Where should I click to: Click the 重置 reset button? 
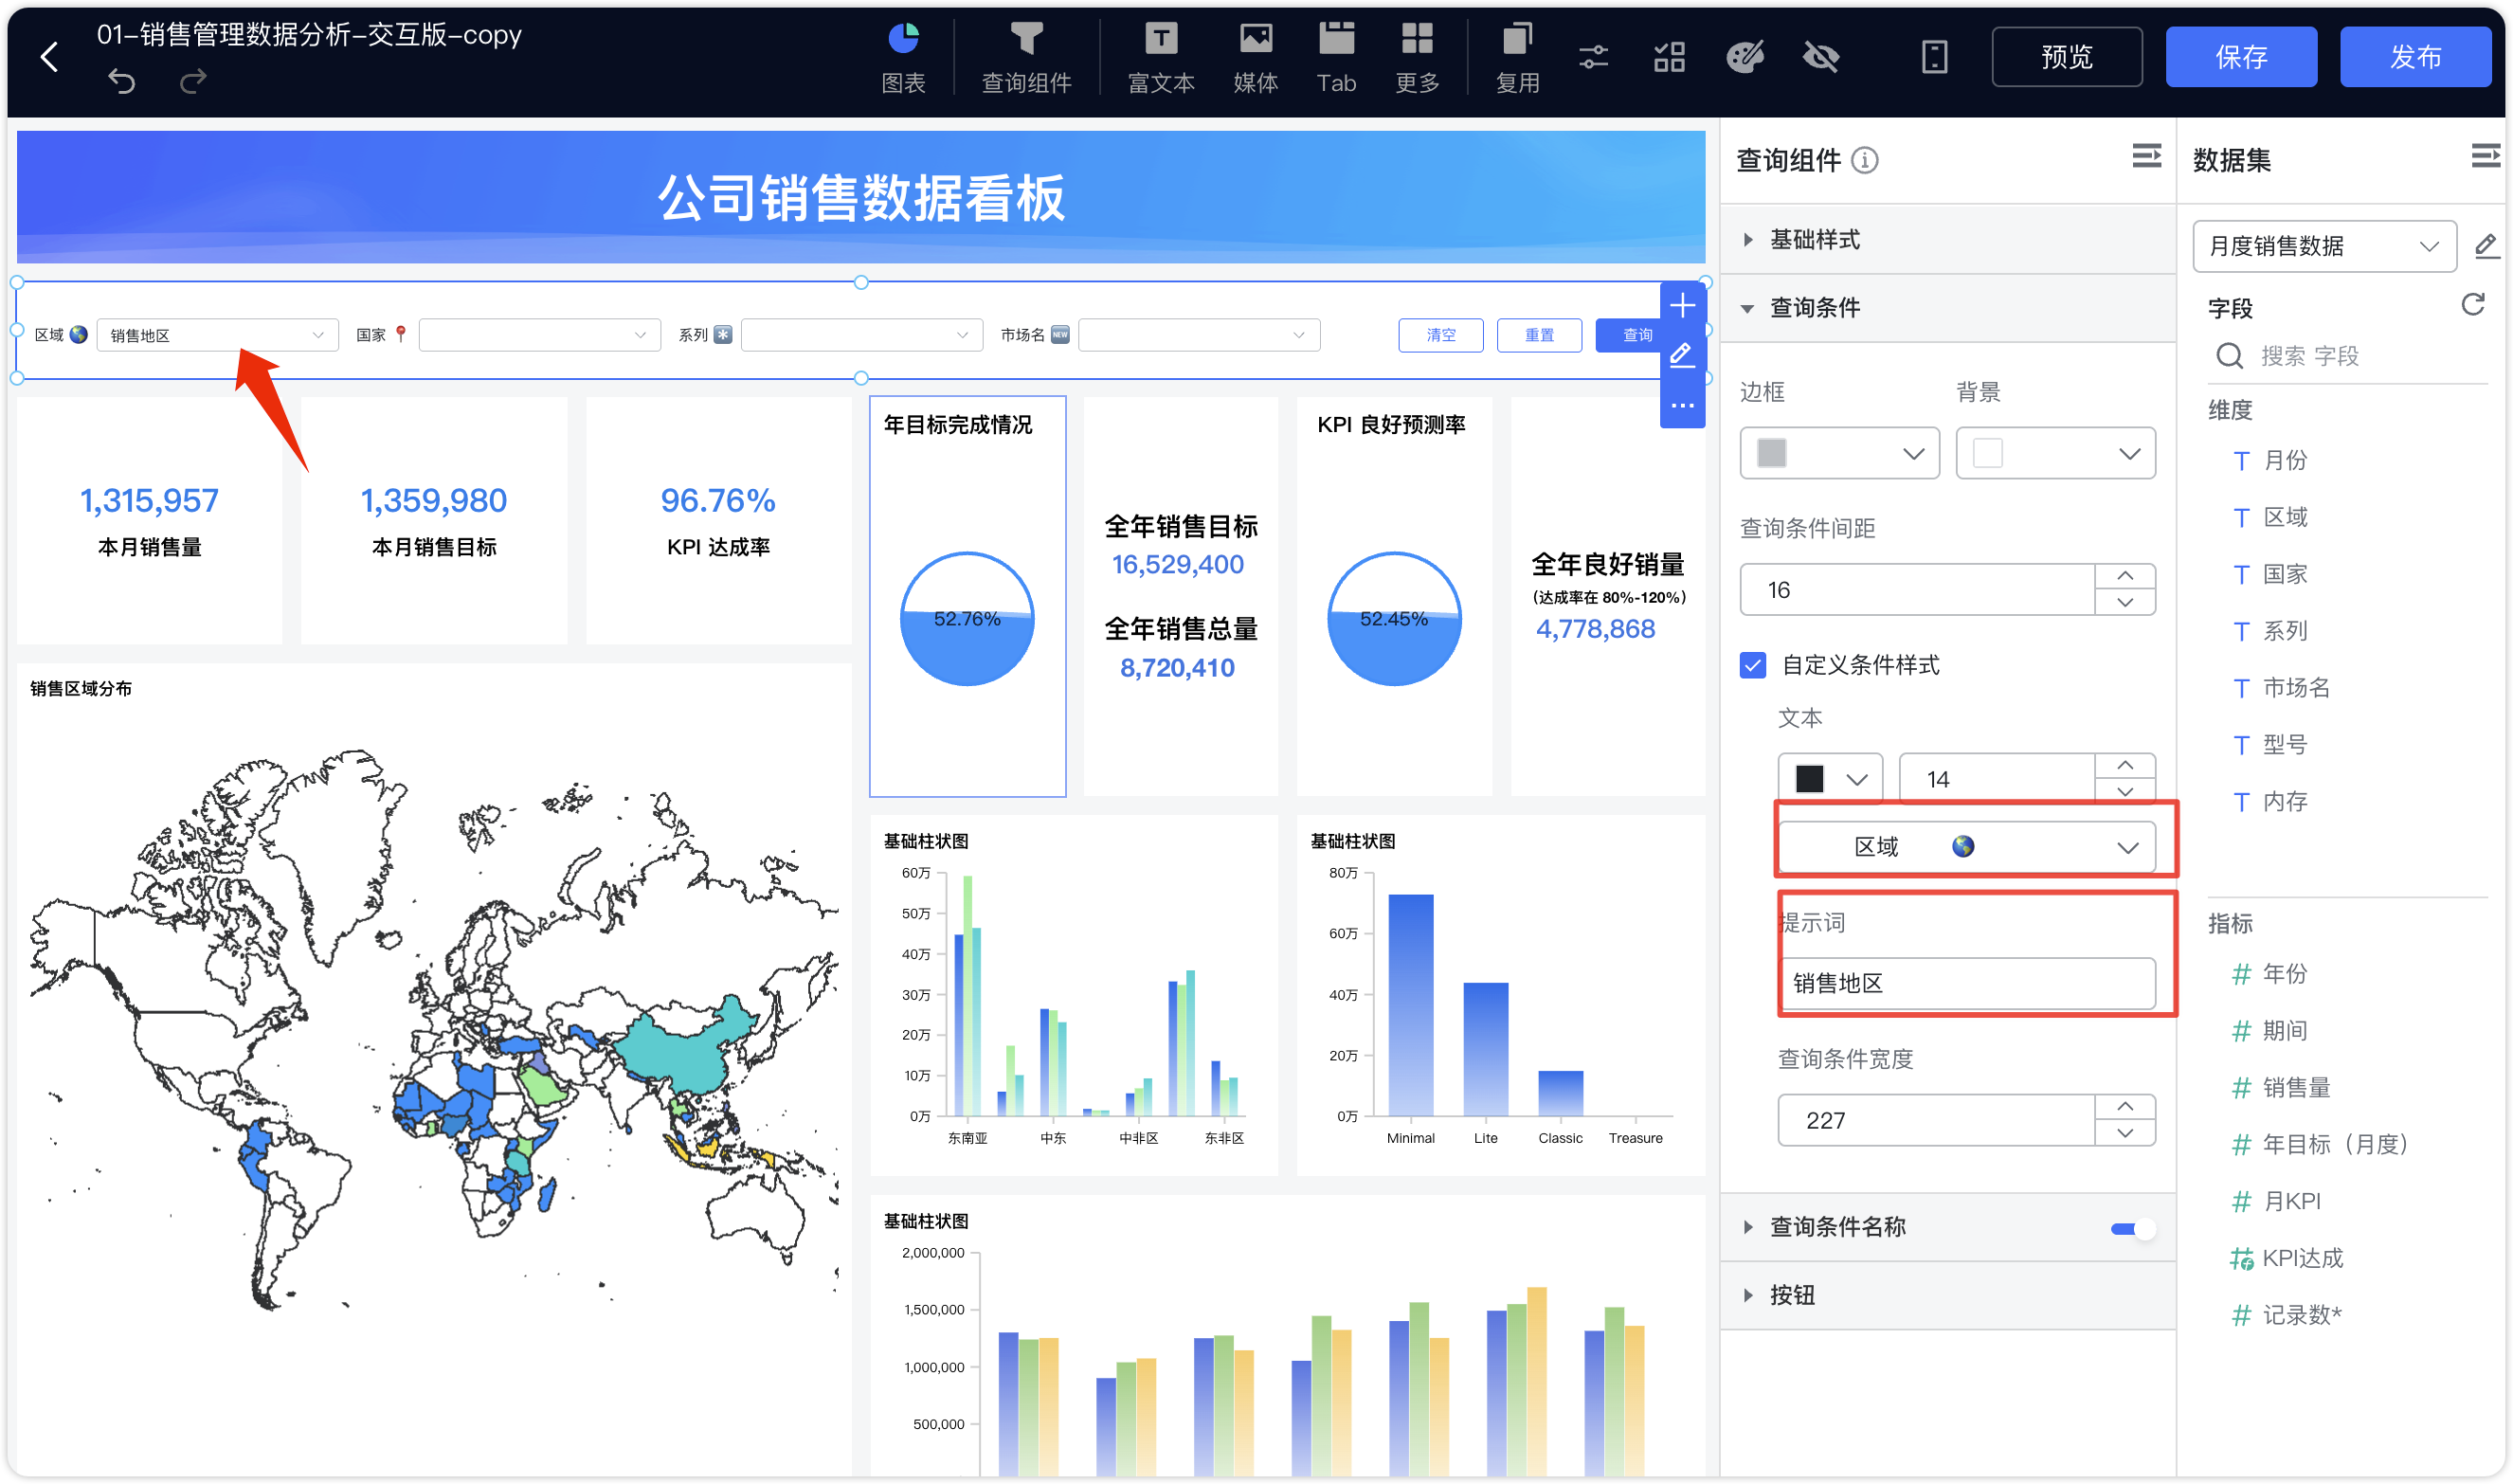coord(1539,335)
